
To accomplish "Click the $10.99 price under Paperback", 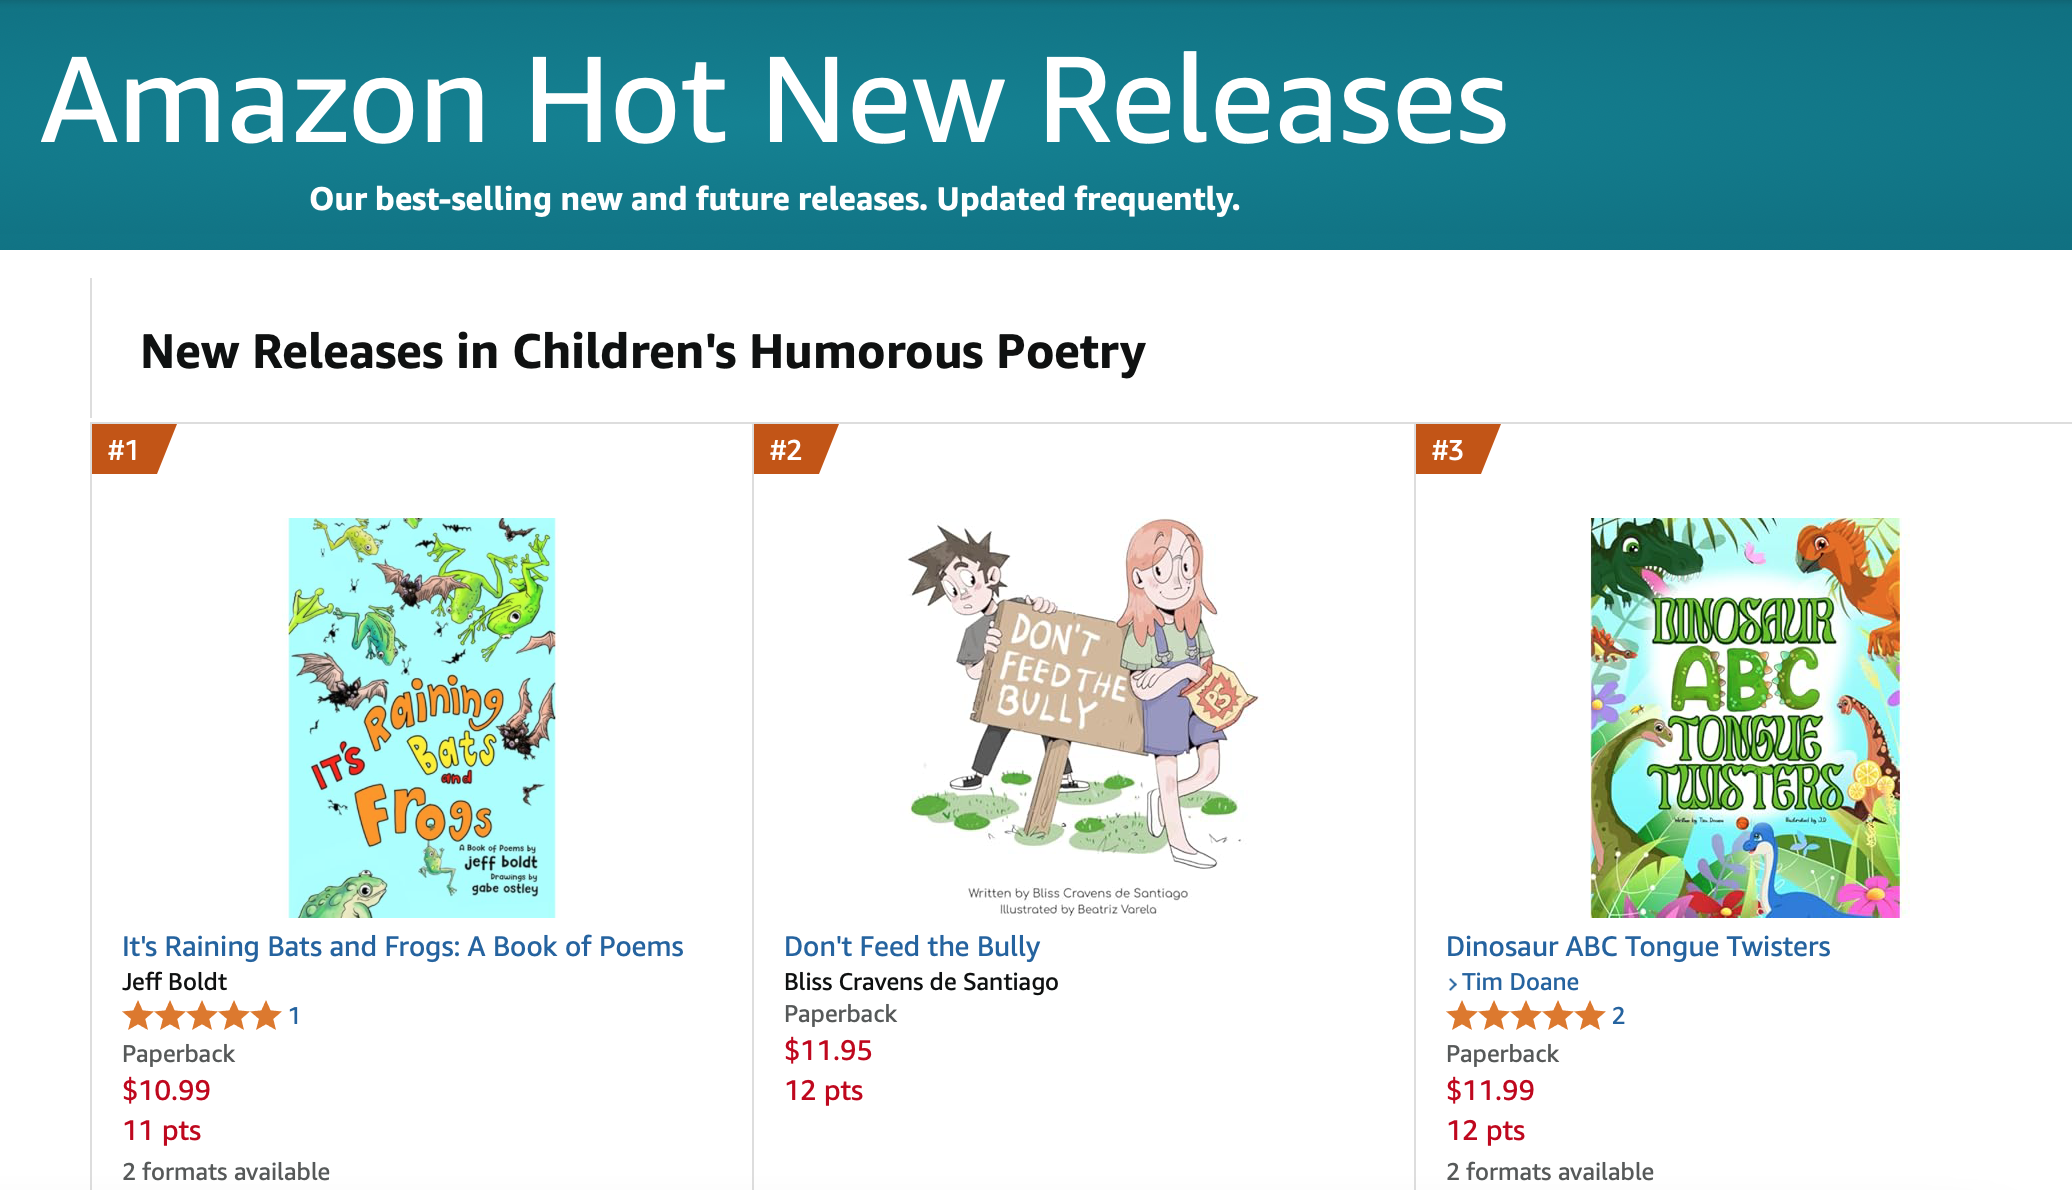I will coord(166,1090).
